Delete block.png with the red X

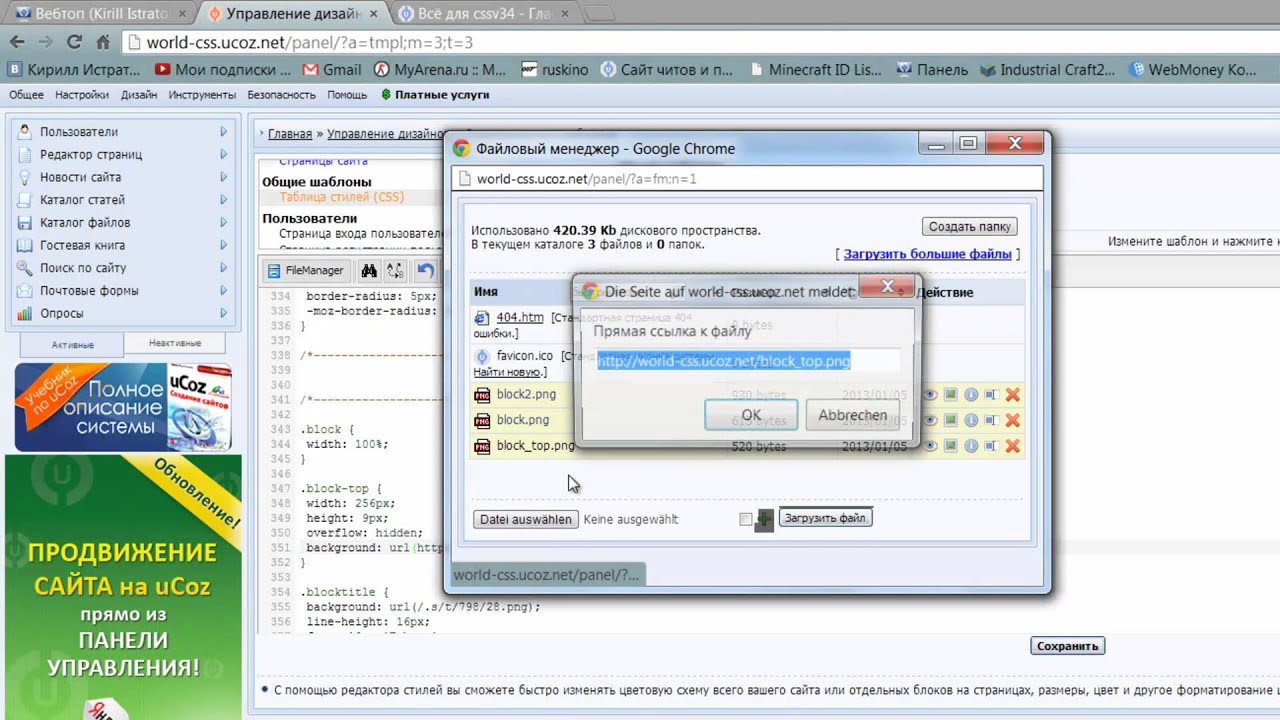(x=1012, y=420)
